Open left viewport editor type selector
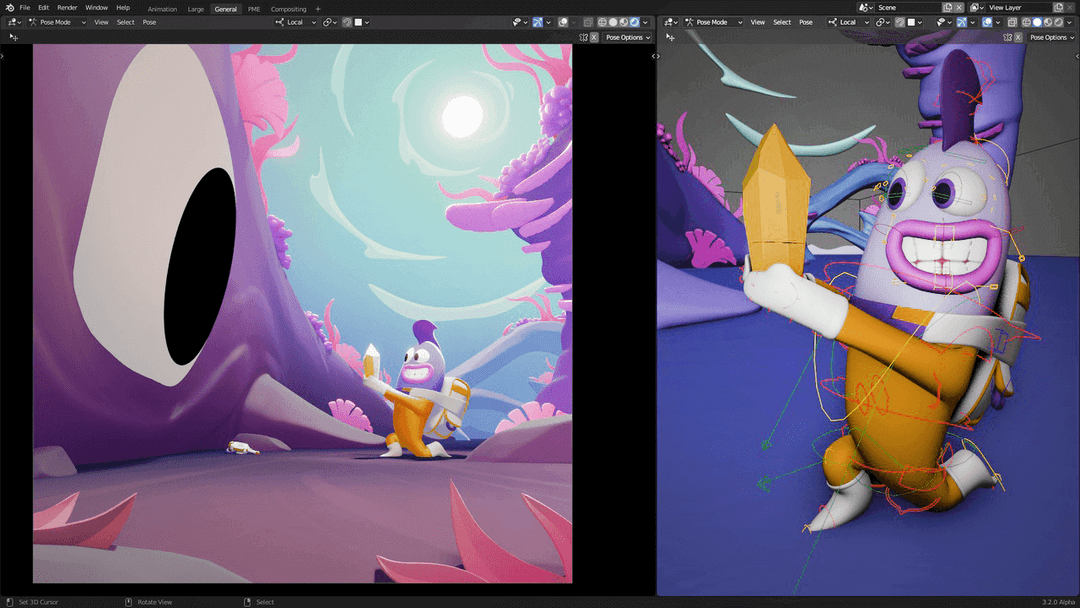1080x608 pixels. pyautogui.click(x=14, y=22)
